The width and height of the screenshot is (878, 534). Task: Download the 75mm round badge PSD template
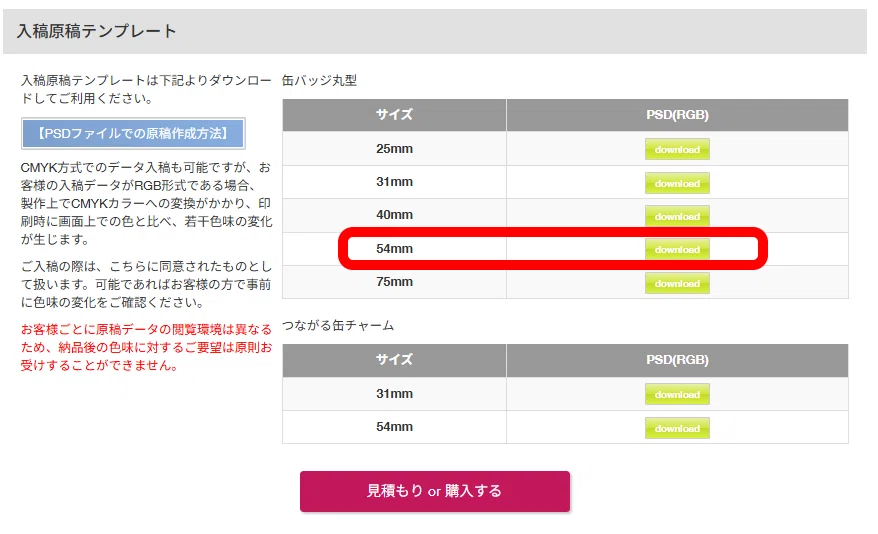click(677, 283)
